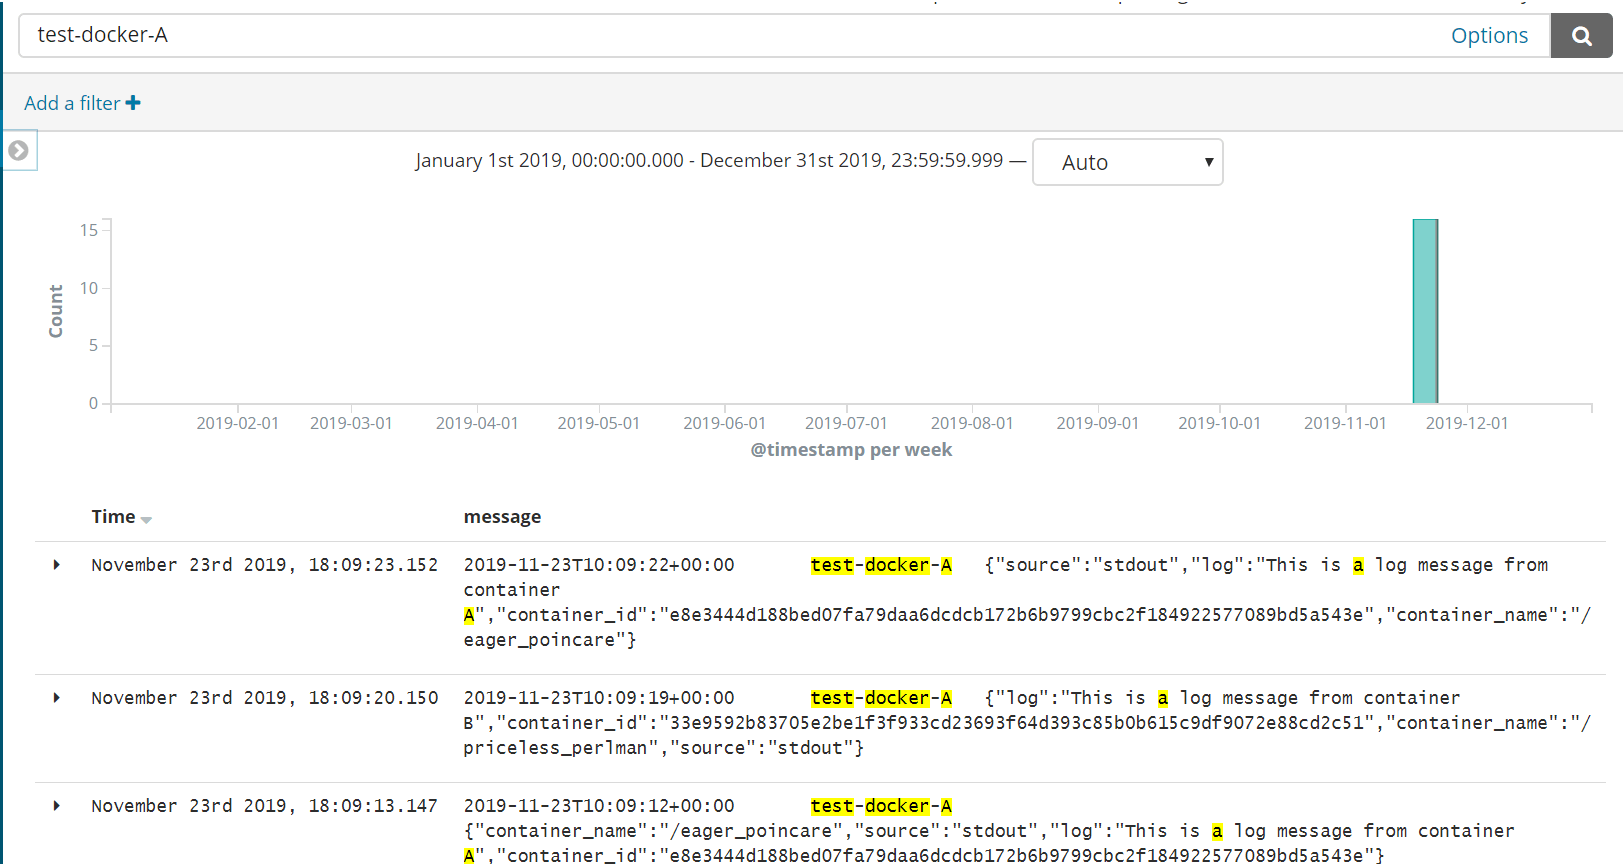The width and height of the screenshot is (1623, 864).
Task: Click the @timestamp per week chart label
Action: point(851,450)
